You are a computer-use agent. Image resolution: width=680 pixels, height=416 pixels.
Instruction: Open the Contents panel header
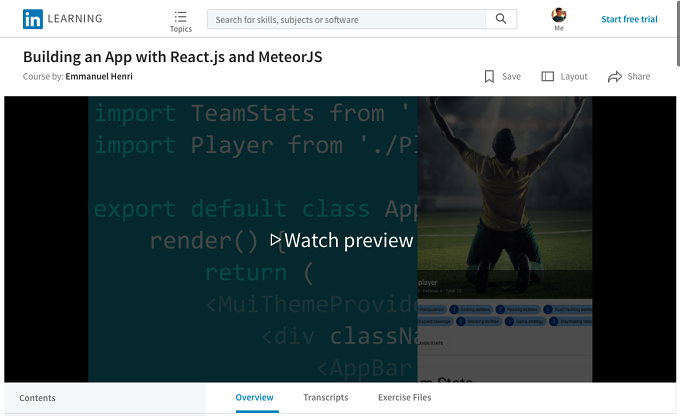(x=105, y=398)
